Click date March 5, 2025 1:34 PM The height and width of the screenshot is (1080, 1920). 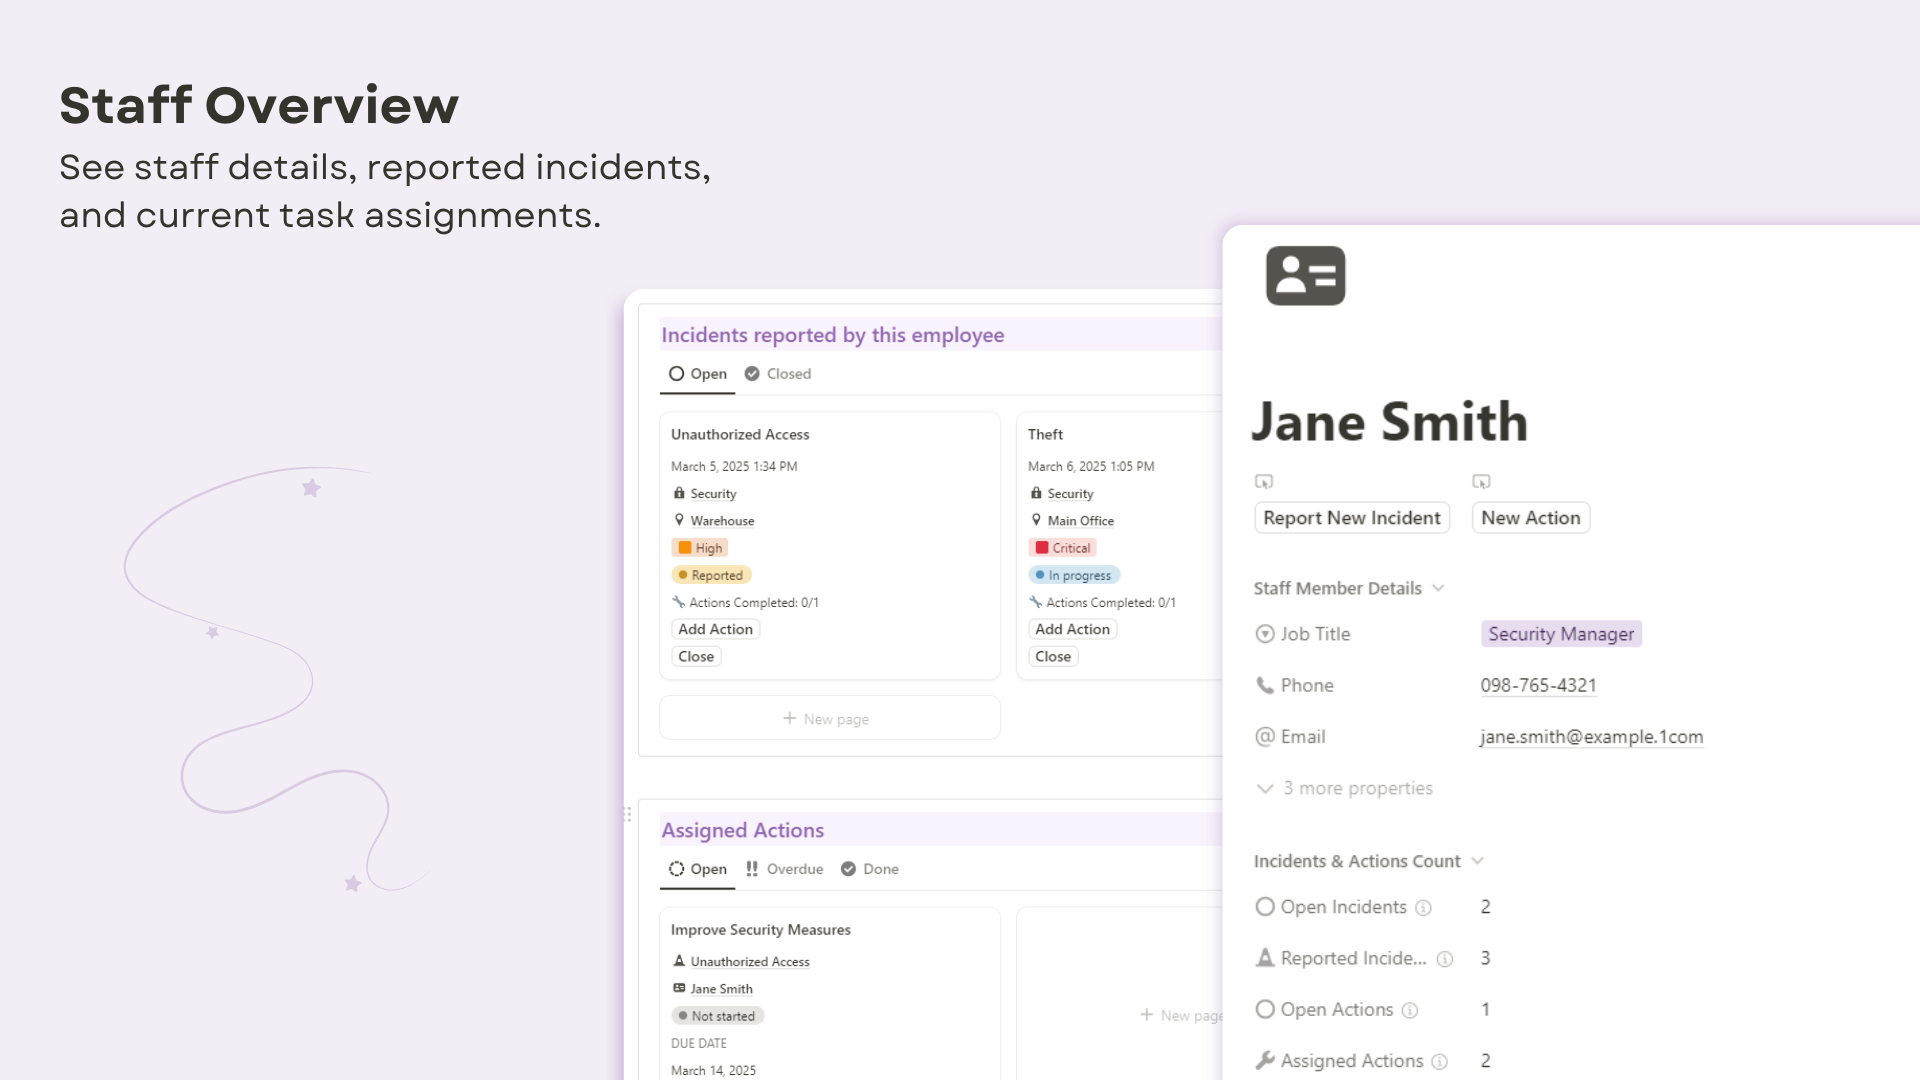[x=734, y=466]
